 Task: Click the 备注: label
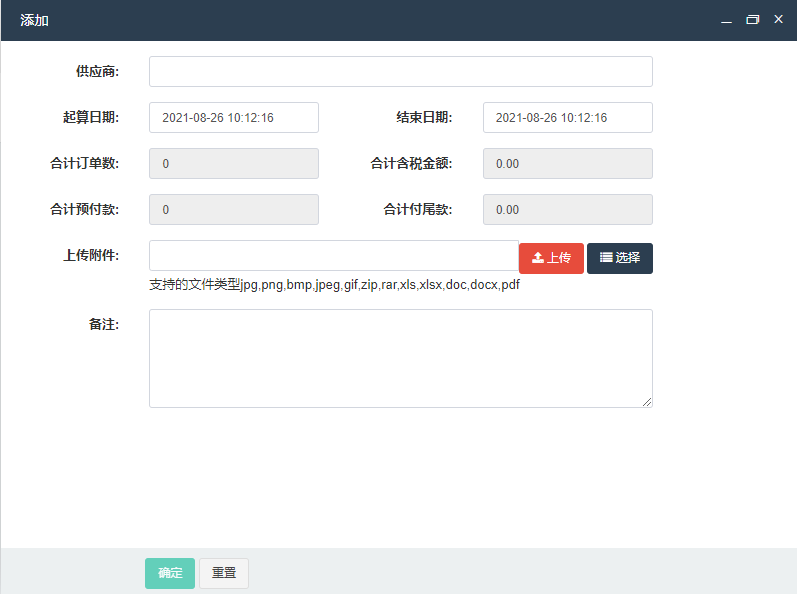point(104,324)
